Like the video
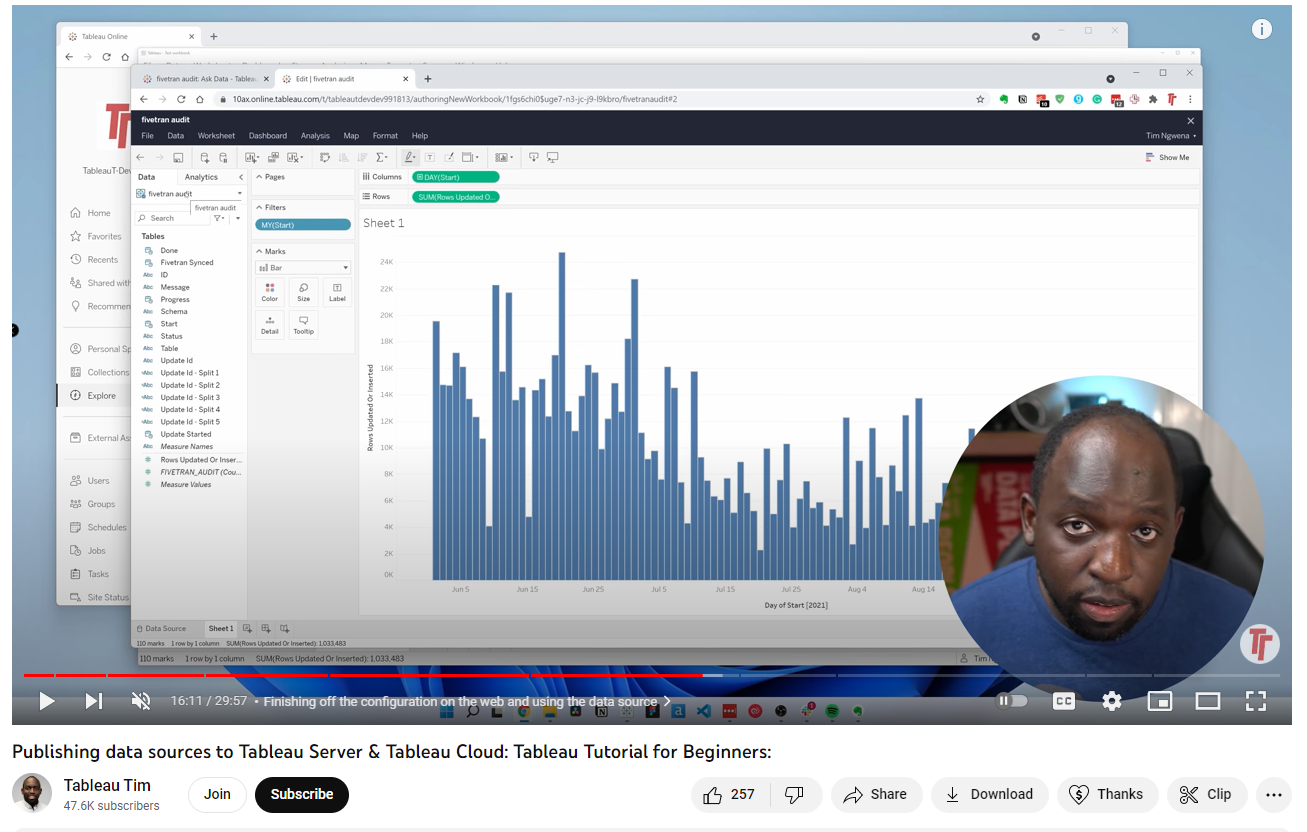Image resolution: width=1307 pixels, height=832 pixels. click(729, 794)
